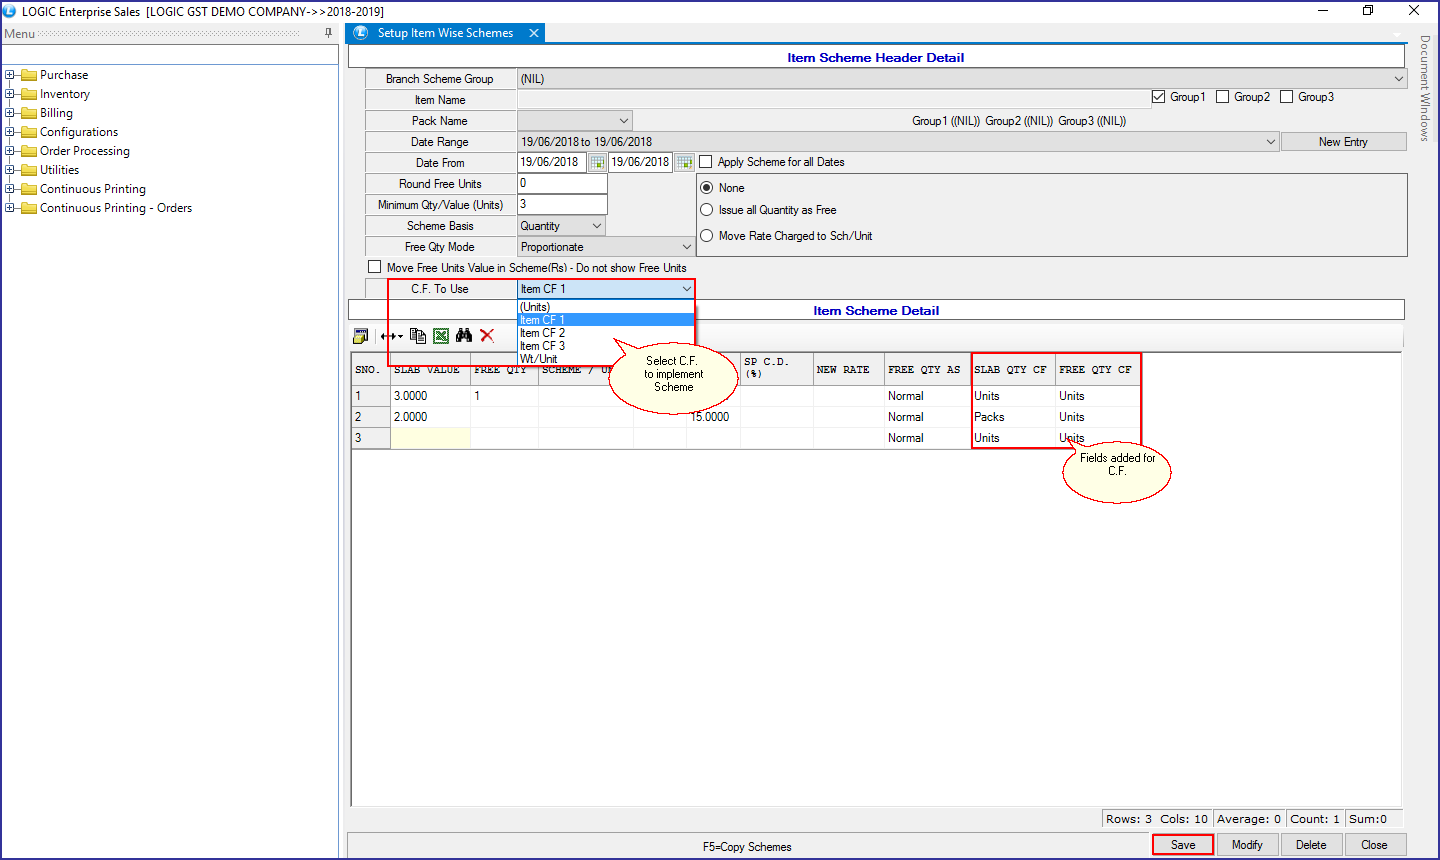Click the Close button

(1374, 845)
